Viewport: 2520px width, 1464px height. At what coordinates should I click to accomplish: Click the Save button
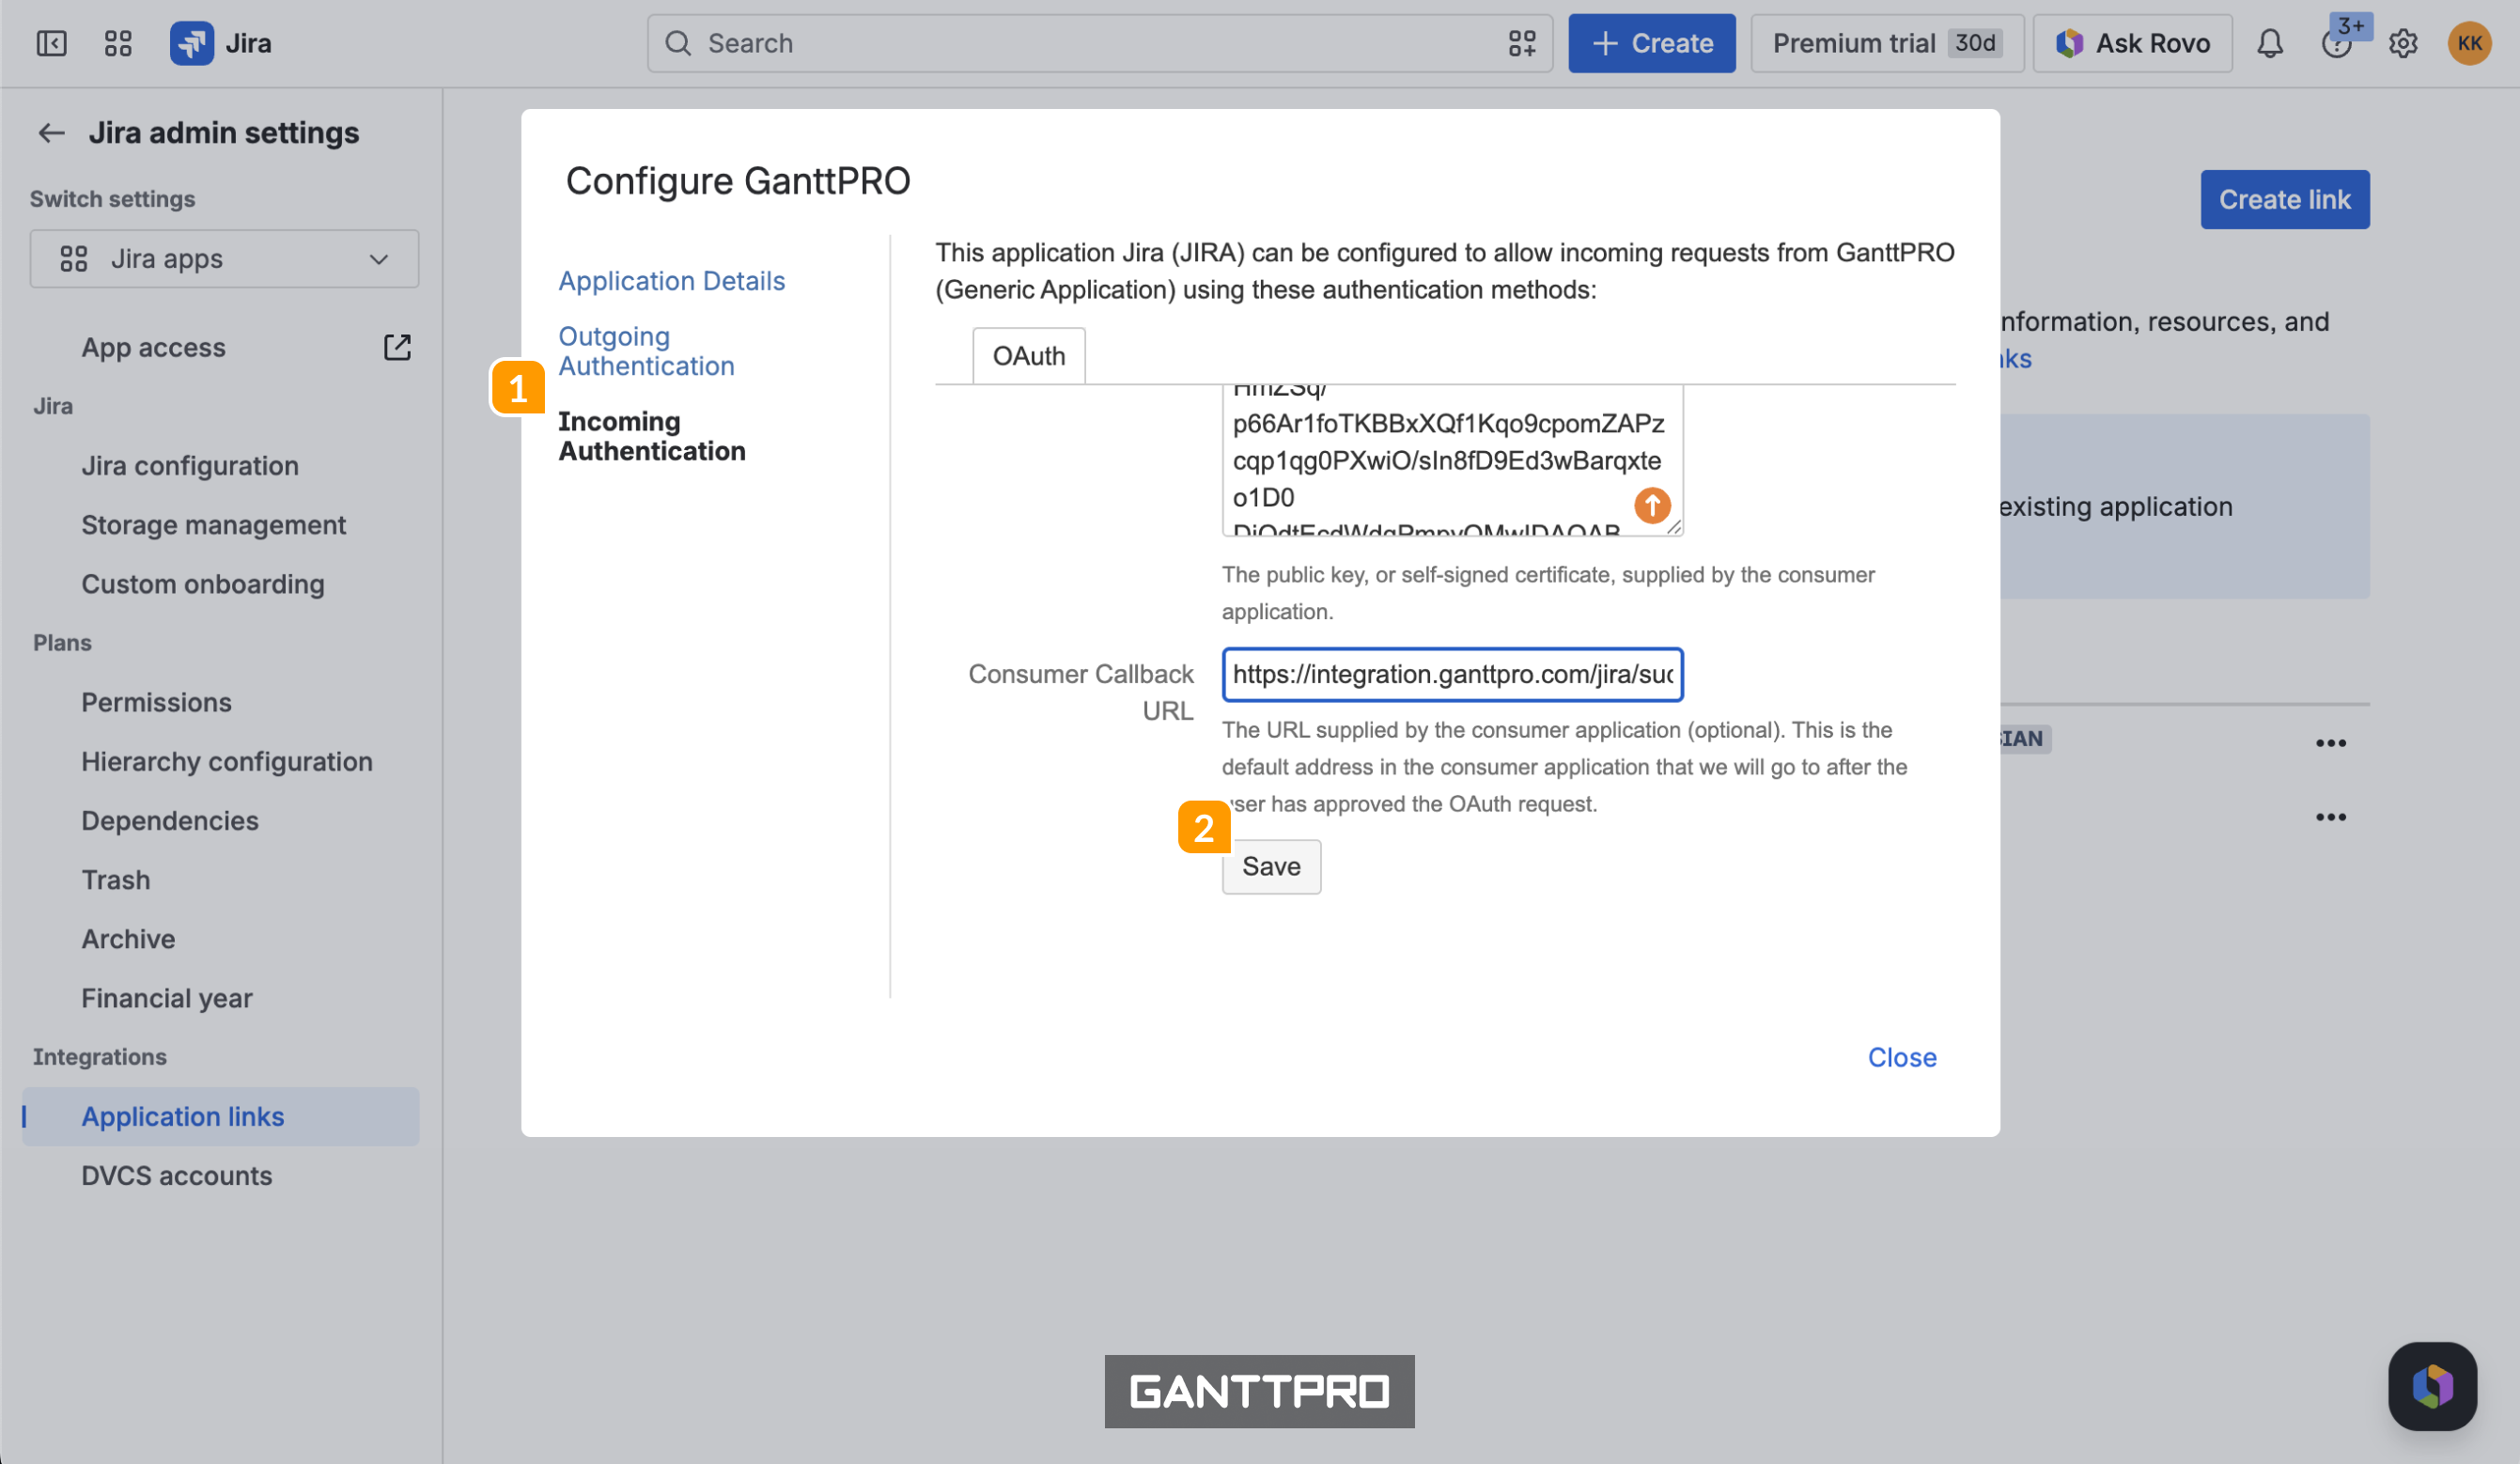[x=1271, y=866]
